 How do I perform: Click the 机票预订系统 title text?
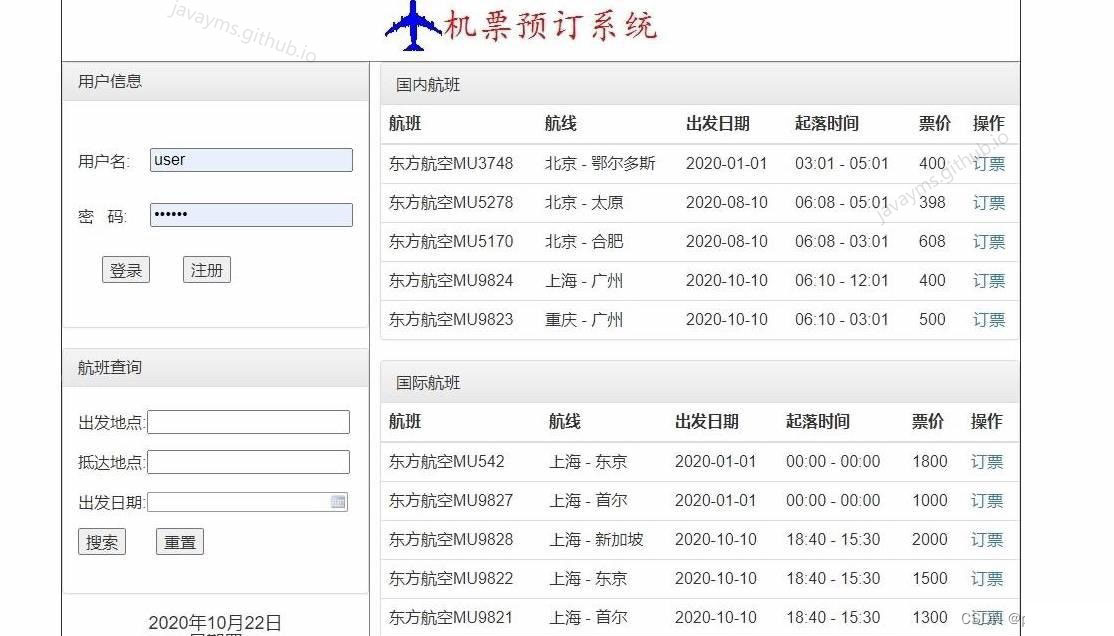click(x=551, y=26)
